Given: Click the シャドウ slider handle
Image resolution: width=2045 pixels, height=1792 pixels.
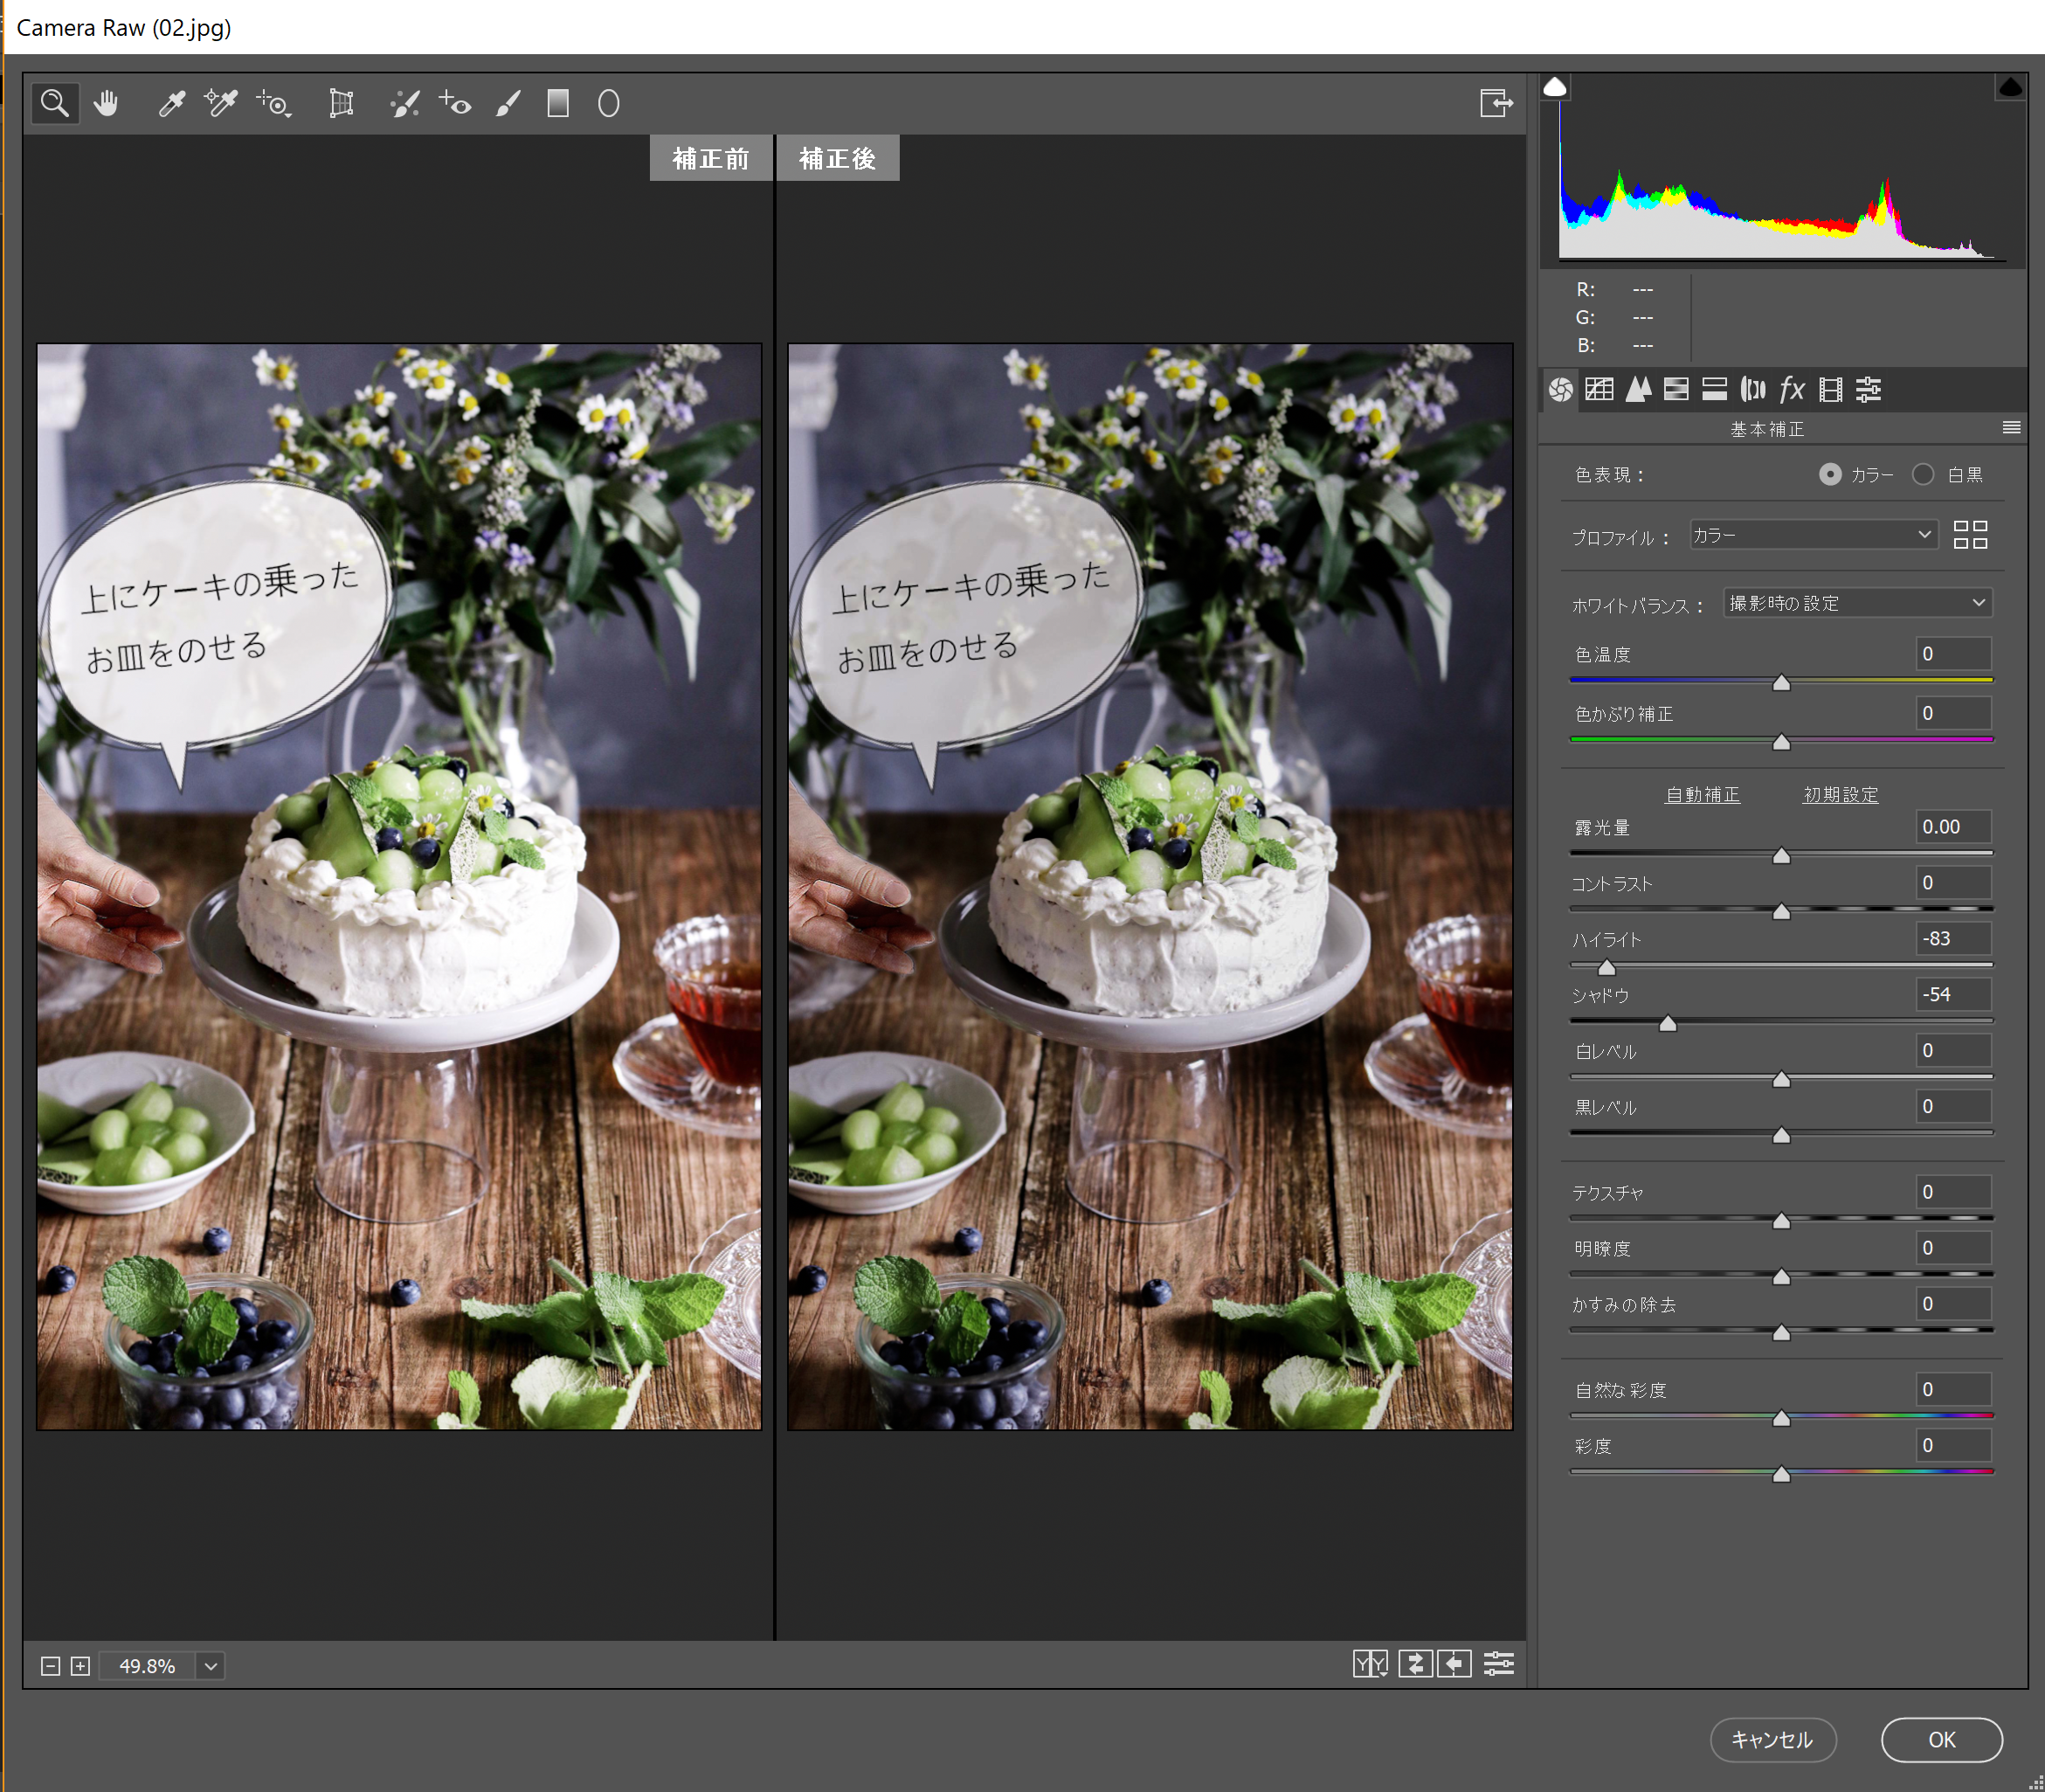Looking at the screenshot, I should [x=1667, y=1023].
